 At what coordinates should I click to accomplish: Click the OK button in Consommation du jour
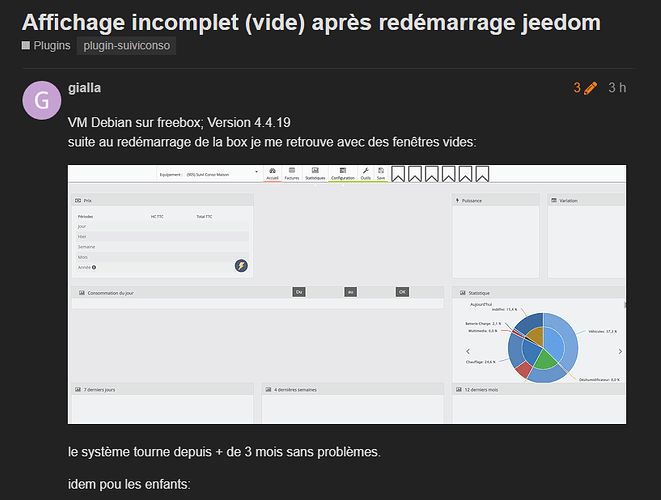[x=402, y=292]
